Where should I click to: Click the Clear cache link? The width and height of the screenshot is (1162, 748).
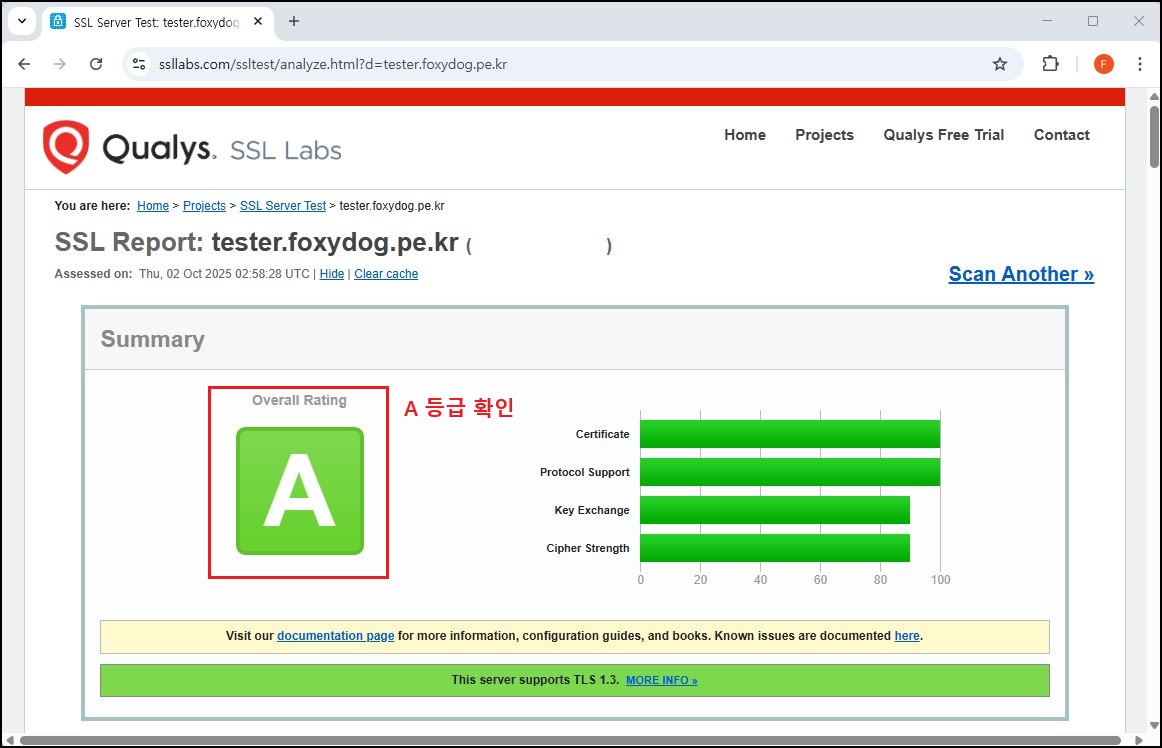[385, 274]
